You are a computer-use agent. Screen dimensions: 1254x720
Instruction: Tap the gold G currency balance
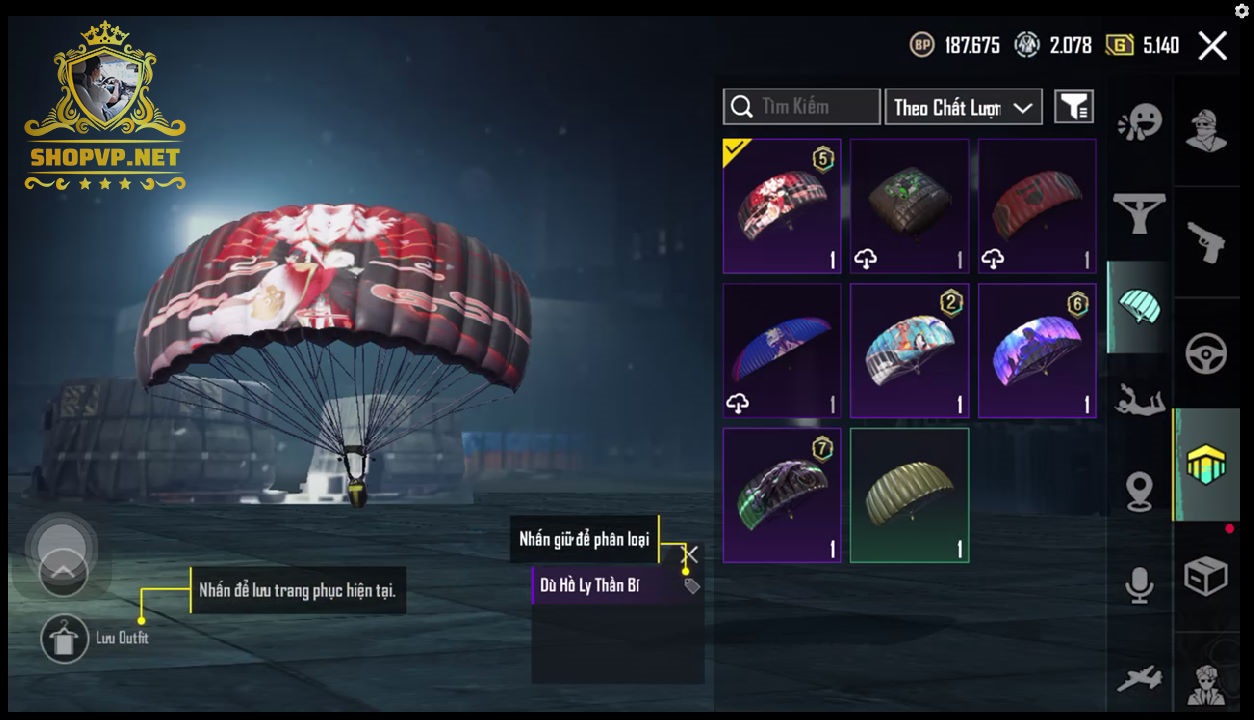1142,45
